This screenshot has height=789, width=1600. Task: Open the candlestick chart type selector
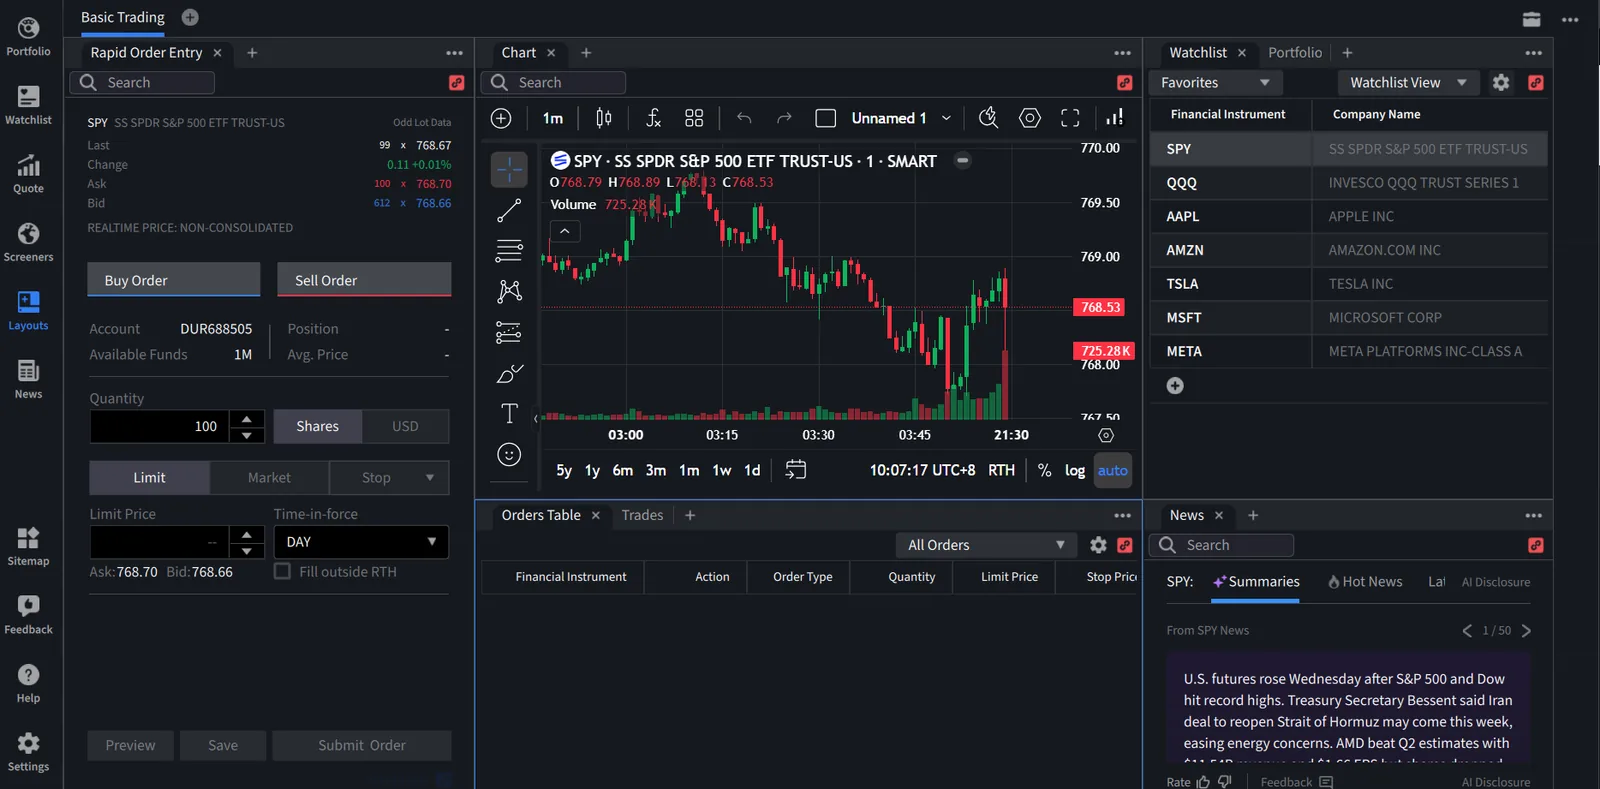coord(604,118)
